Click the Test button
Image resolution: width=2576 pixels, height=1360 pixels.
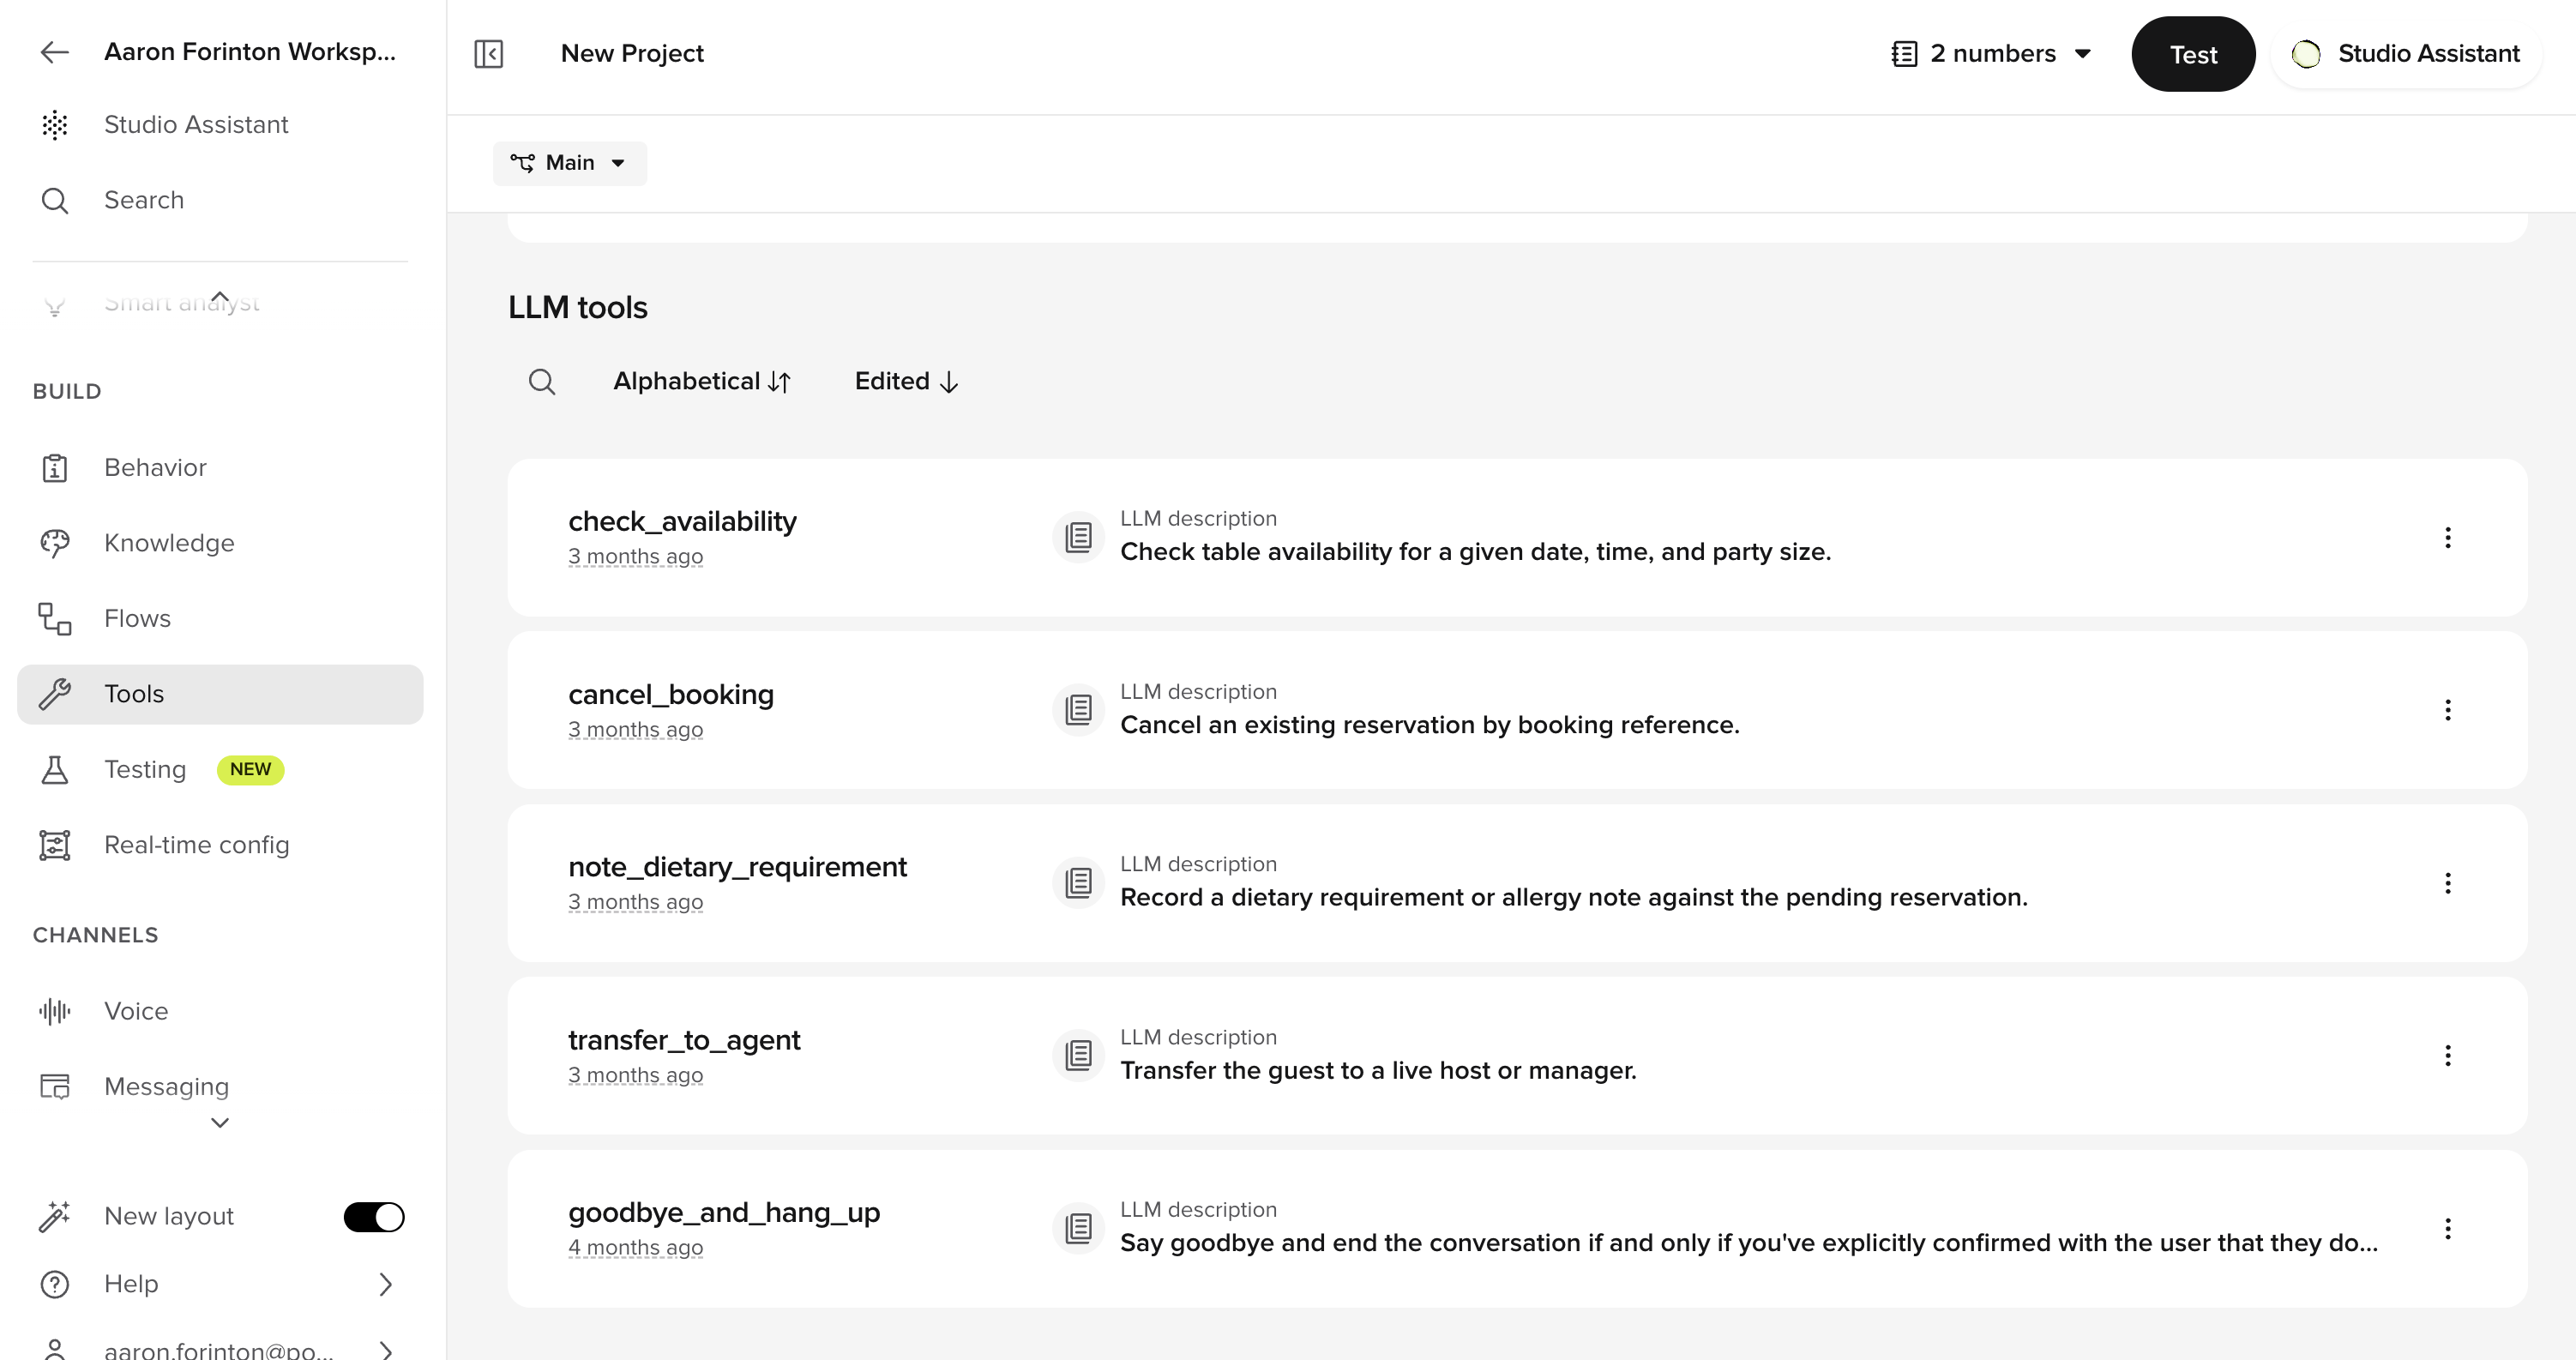click(2193, 54)
